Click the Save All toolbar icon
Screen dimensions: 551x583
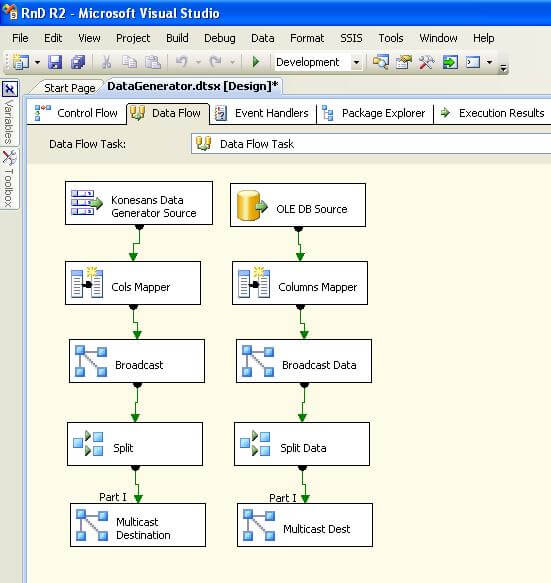[78, 62]
